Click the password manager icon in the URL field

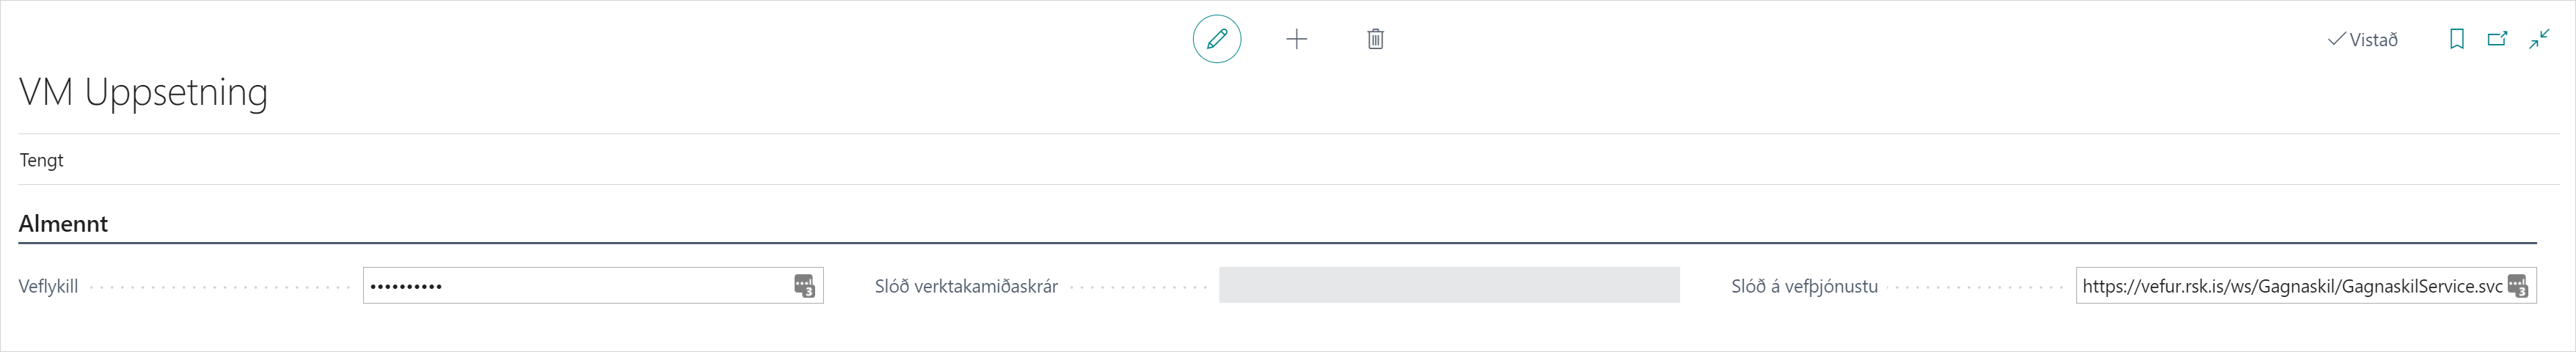pyautogui.click(x=2518, y=286)
